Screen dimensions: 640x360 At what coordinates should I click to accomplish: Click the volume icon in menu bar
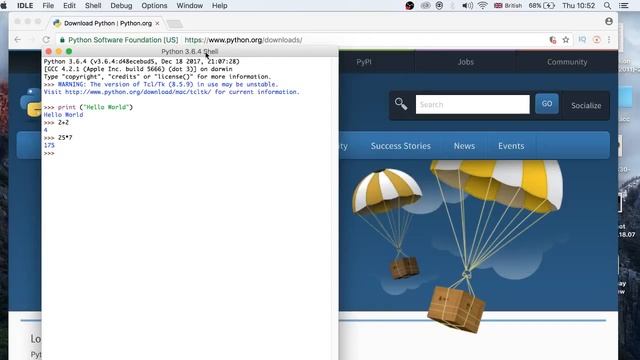pos(467,6)
